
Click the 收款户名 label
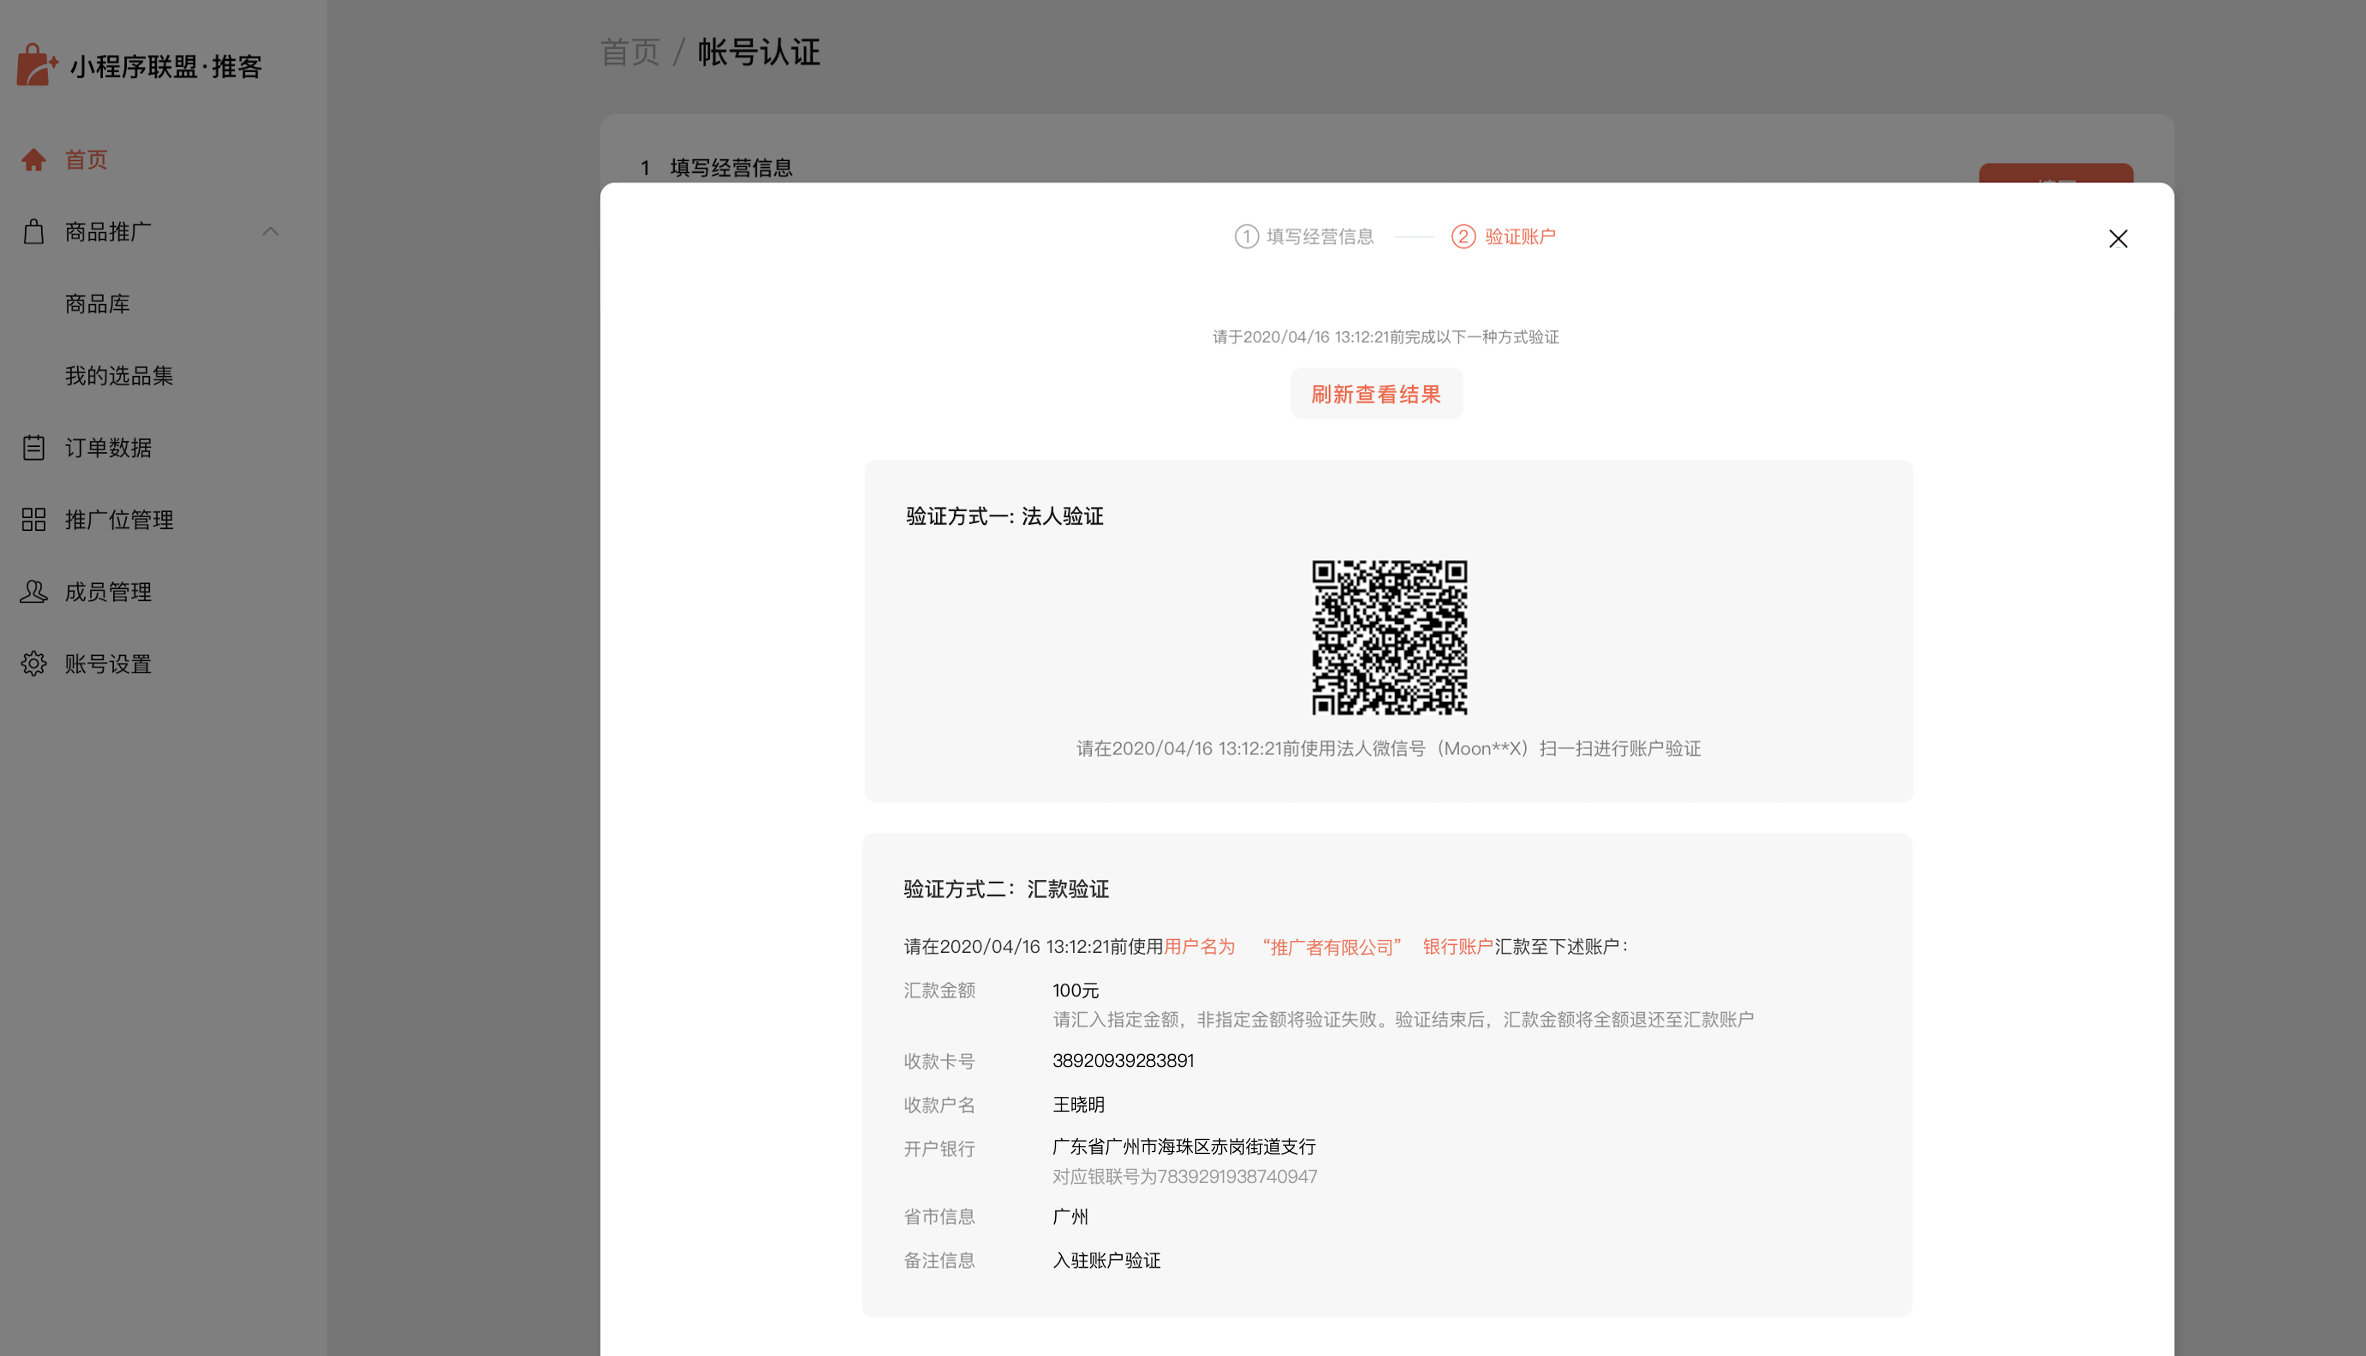(x=939, y=1105)
